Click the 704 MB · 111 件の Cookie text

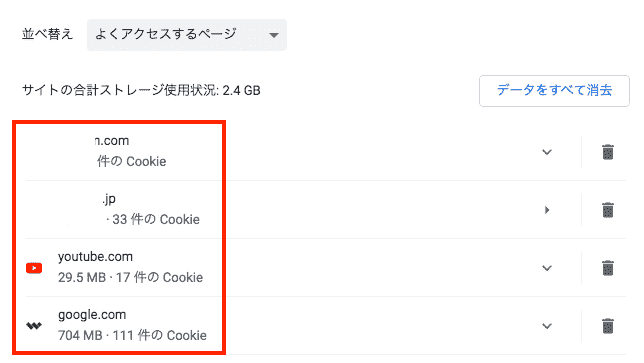tap(132, 335)
